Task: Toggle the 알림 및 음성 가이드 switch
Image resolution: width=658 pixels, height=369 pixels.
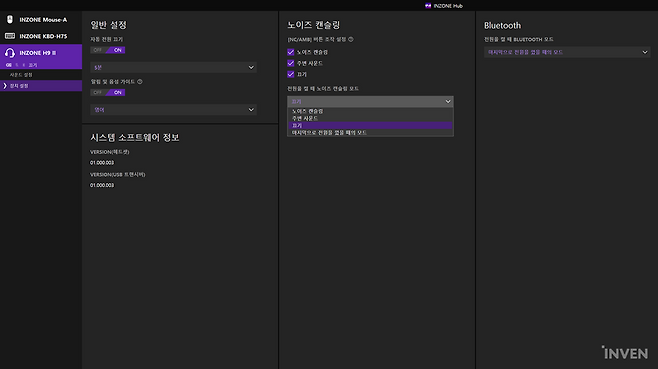Action: (107, 92)
